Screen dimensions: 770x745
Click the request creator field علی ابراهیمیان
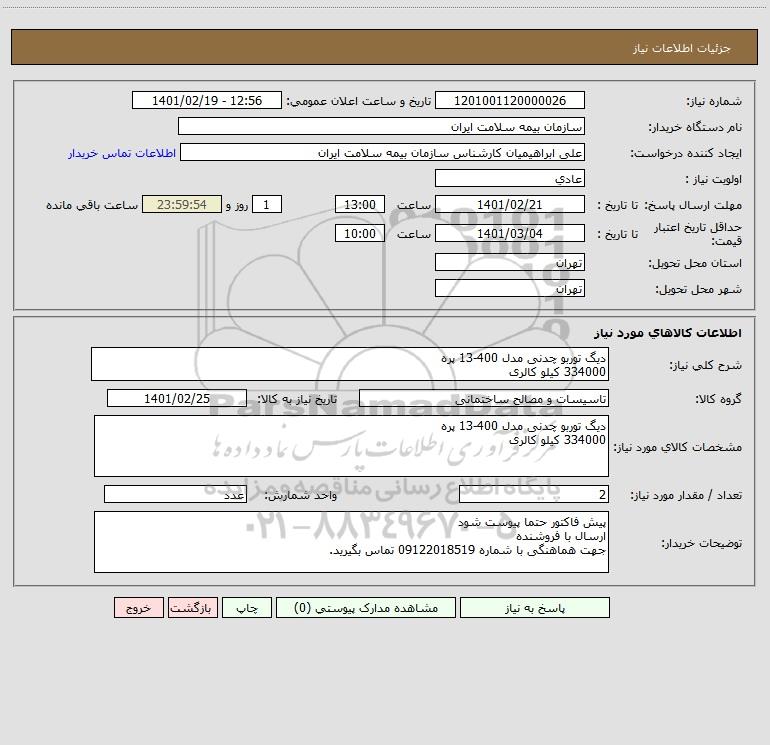(x=382, y=152)
